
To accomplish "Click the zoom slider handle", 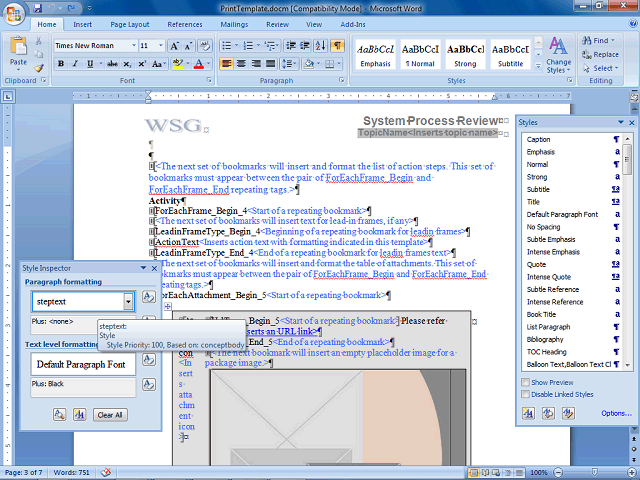I will tap(595, 472).
